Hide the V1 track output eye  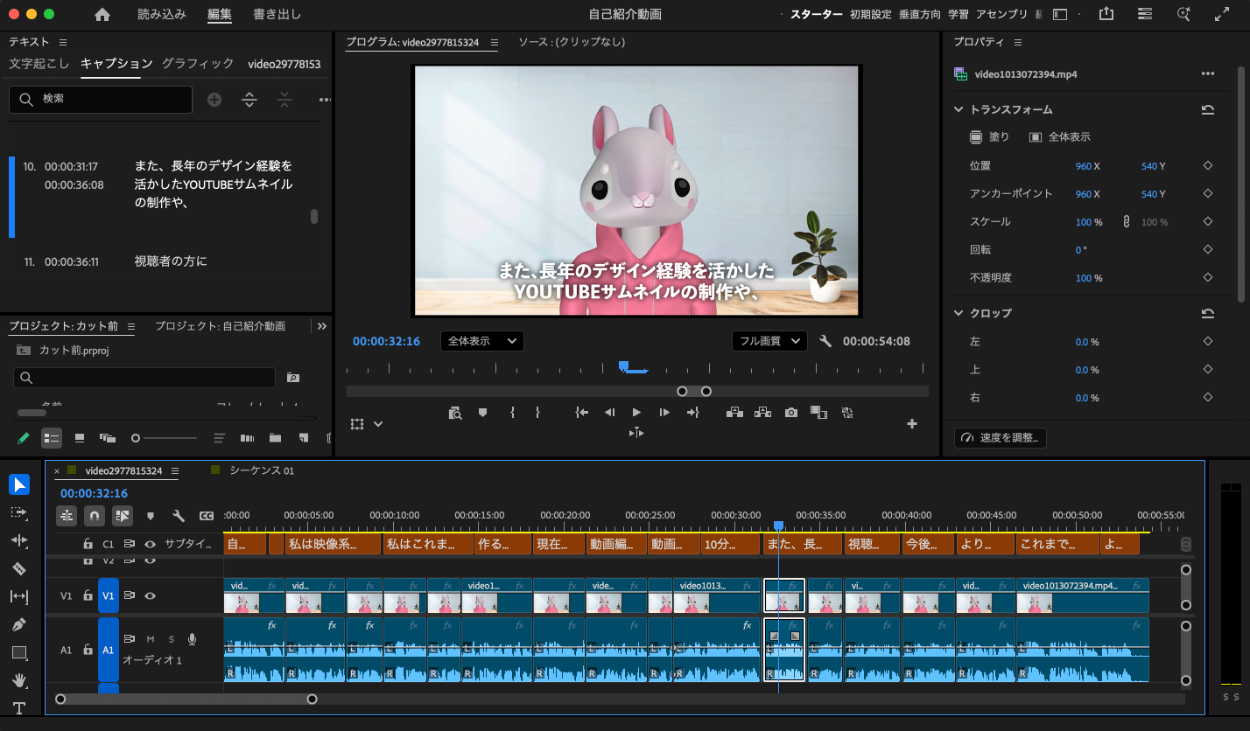click(150, 596)
